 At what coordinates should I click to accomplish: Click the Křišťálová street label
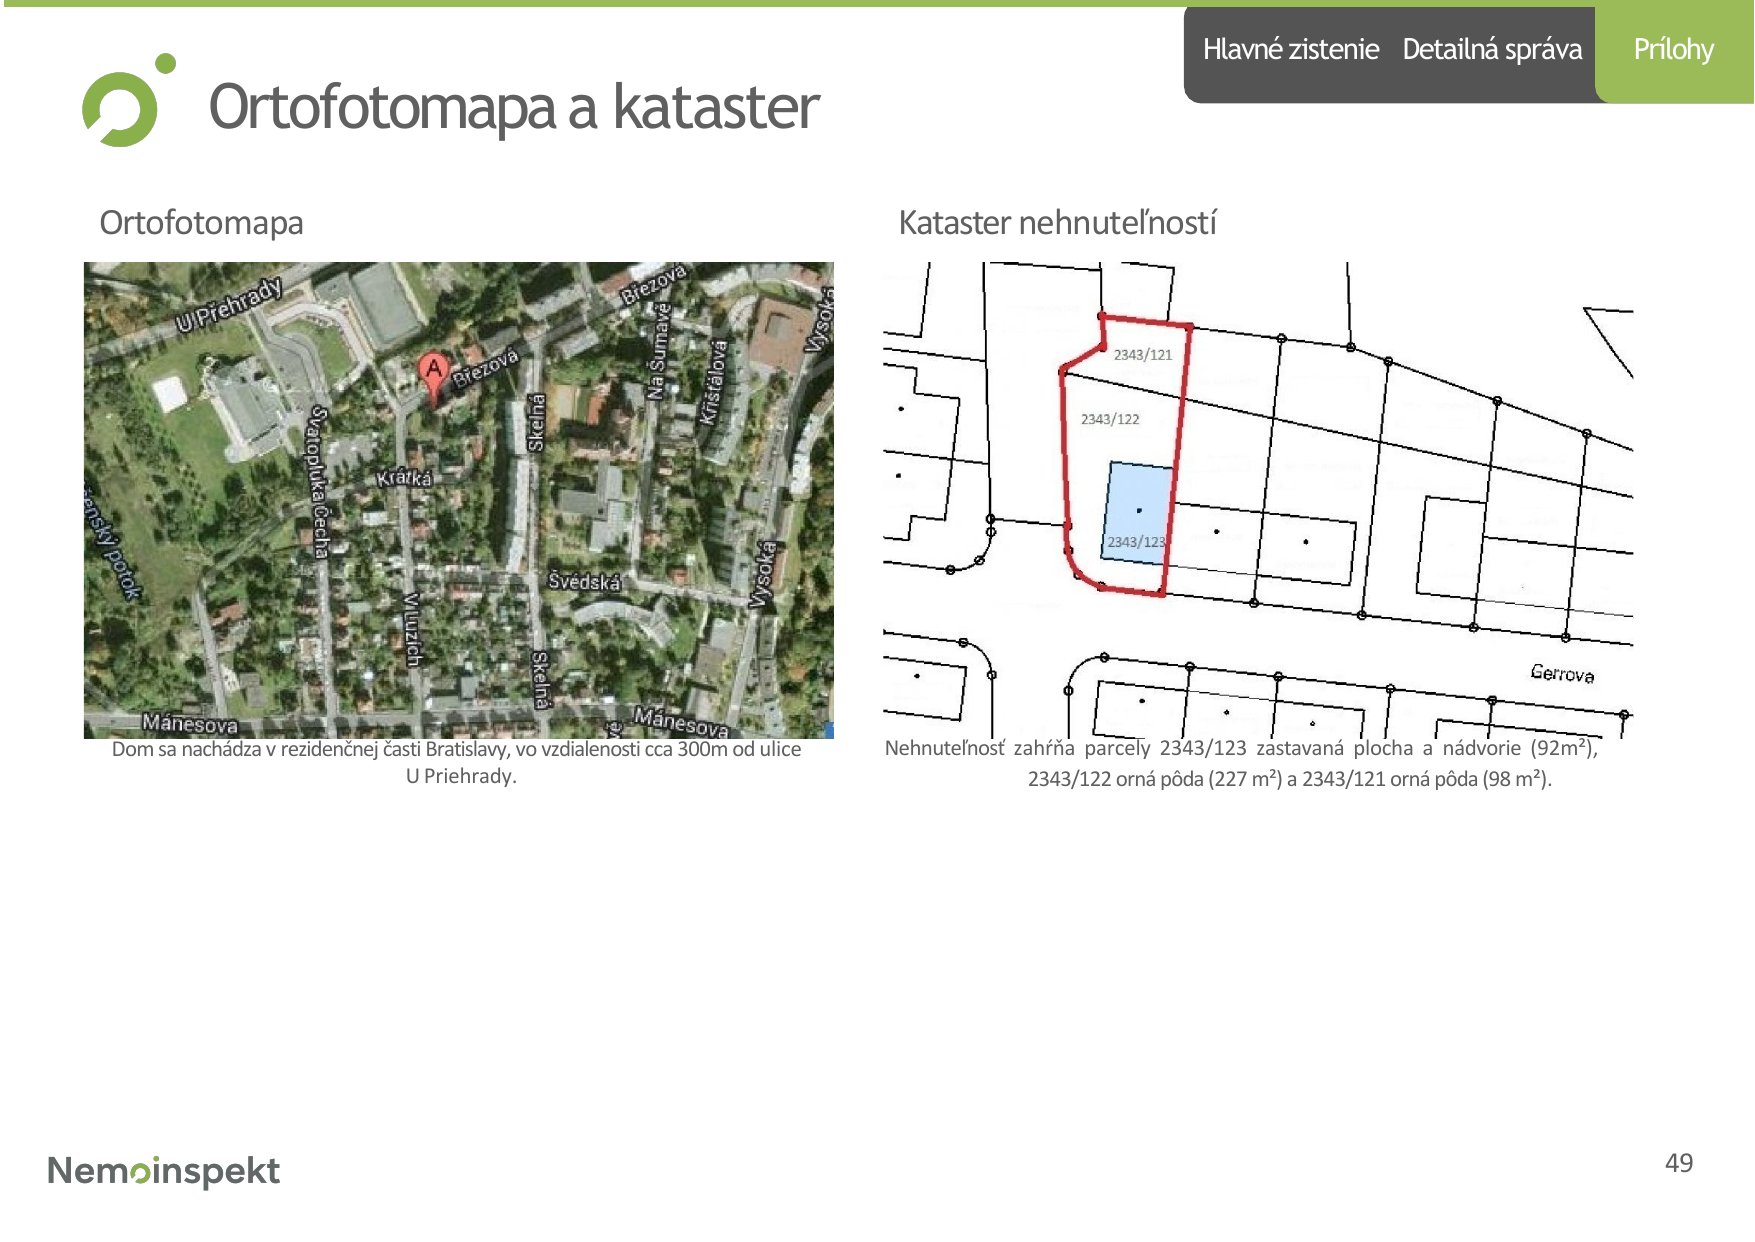(713, 381)
